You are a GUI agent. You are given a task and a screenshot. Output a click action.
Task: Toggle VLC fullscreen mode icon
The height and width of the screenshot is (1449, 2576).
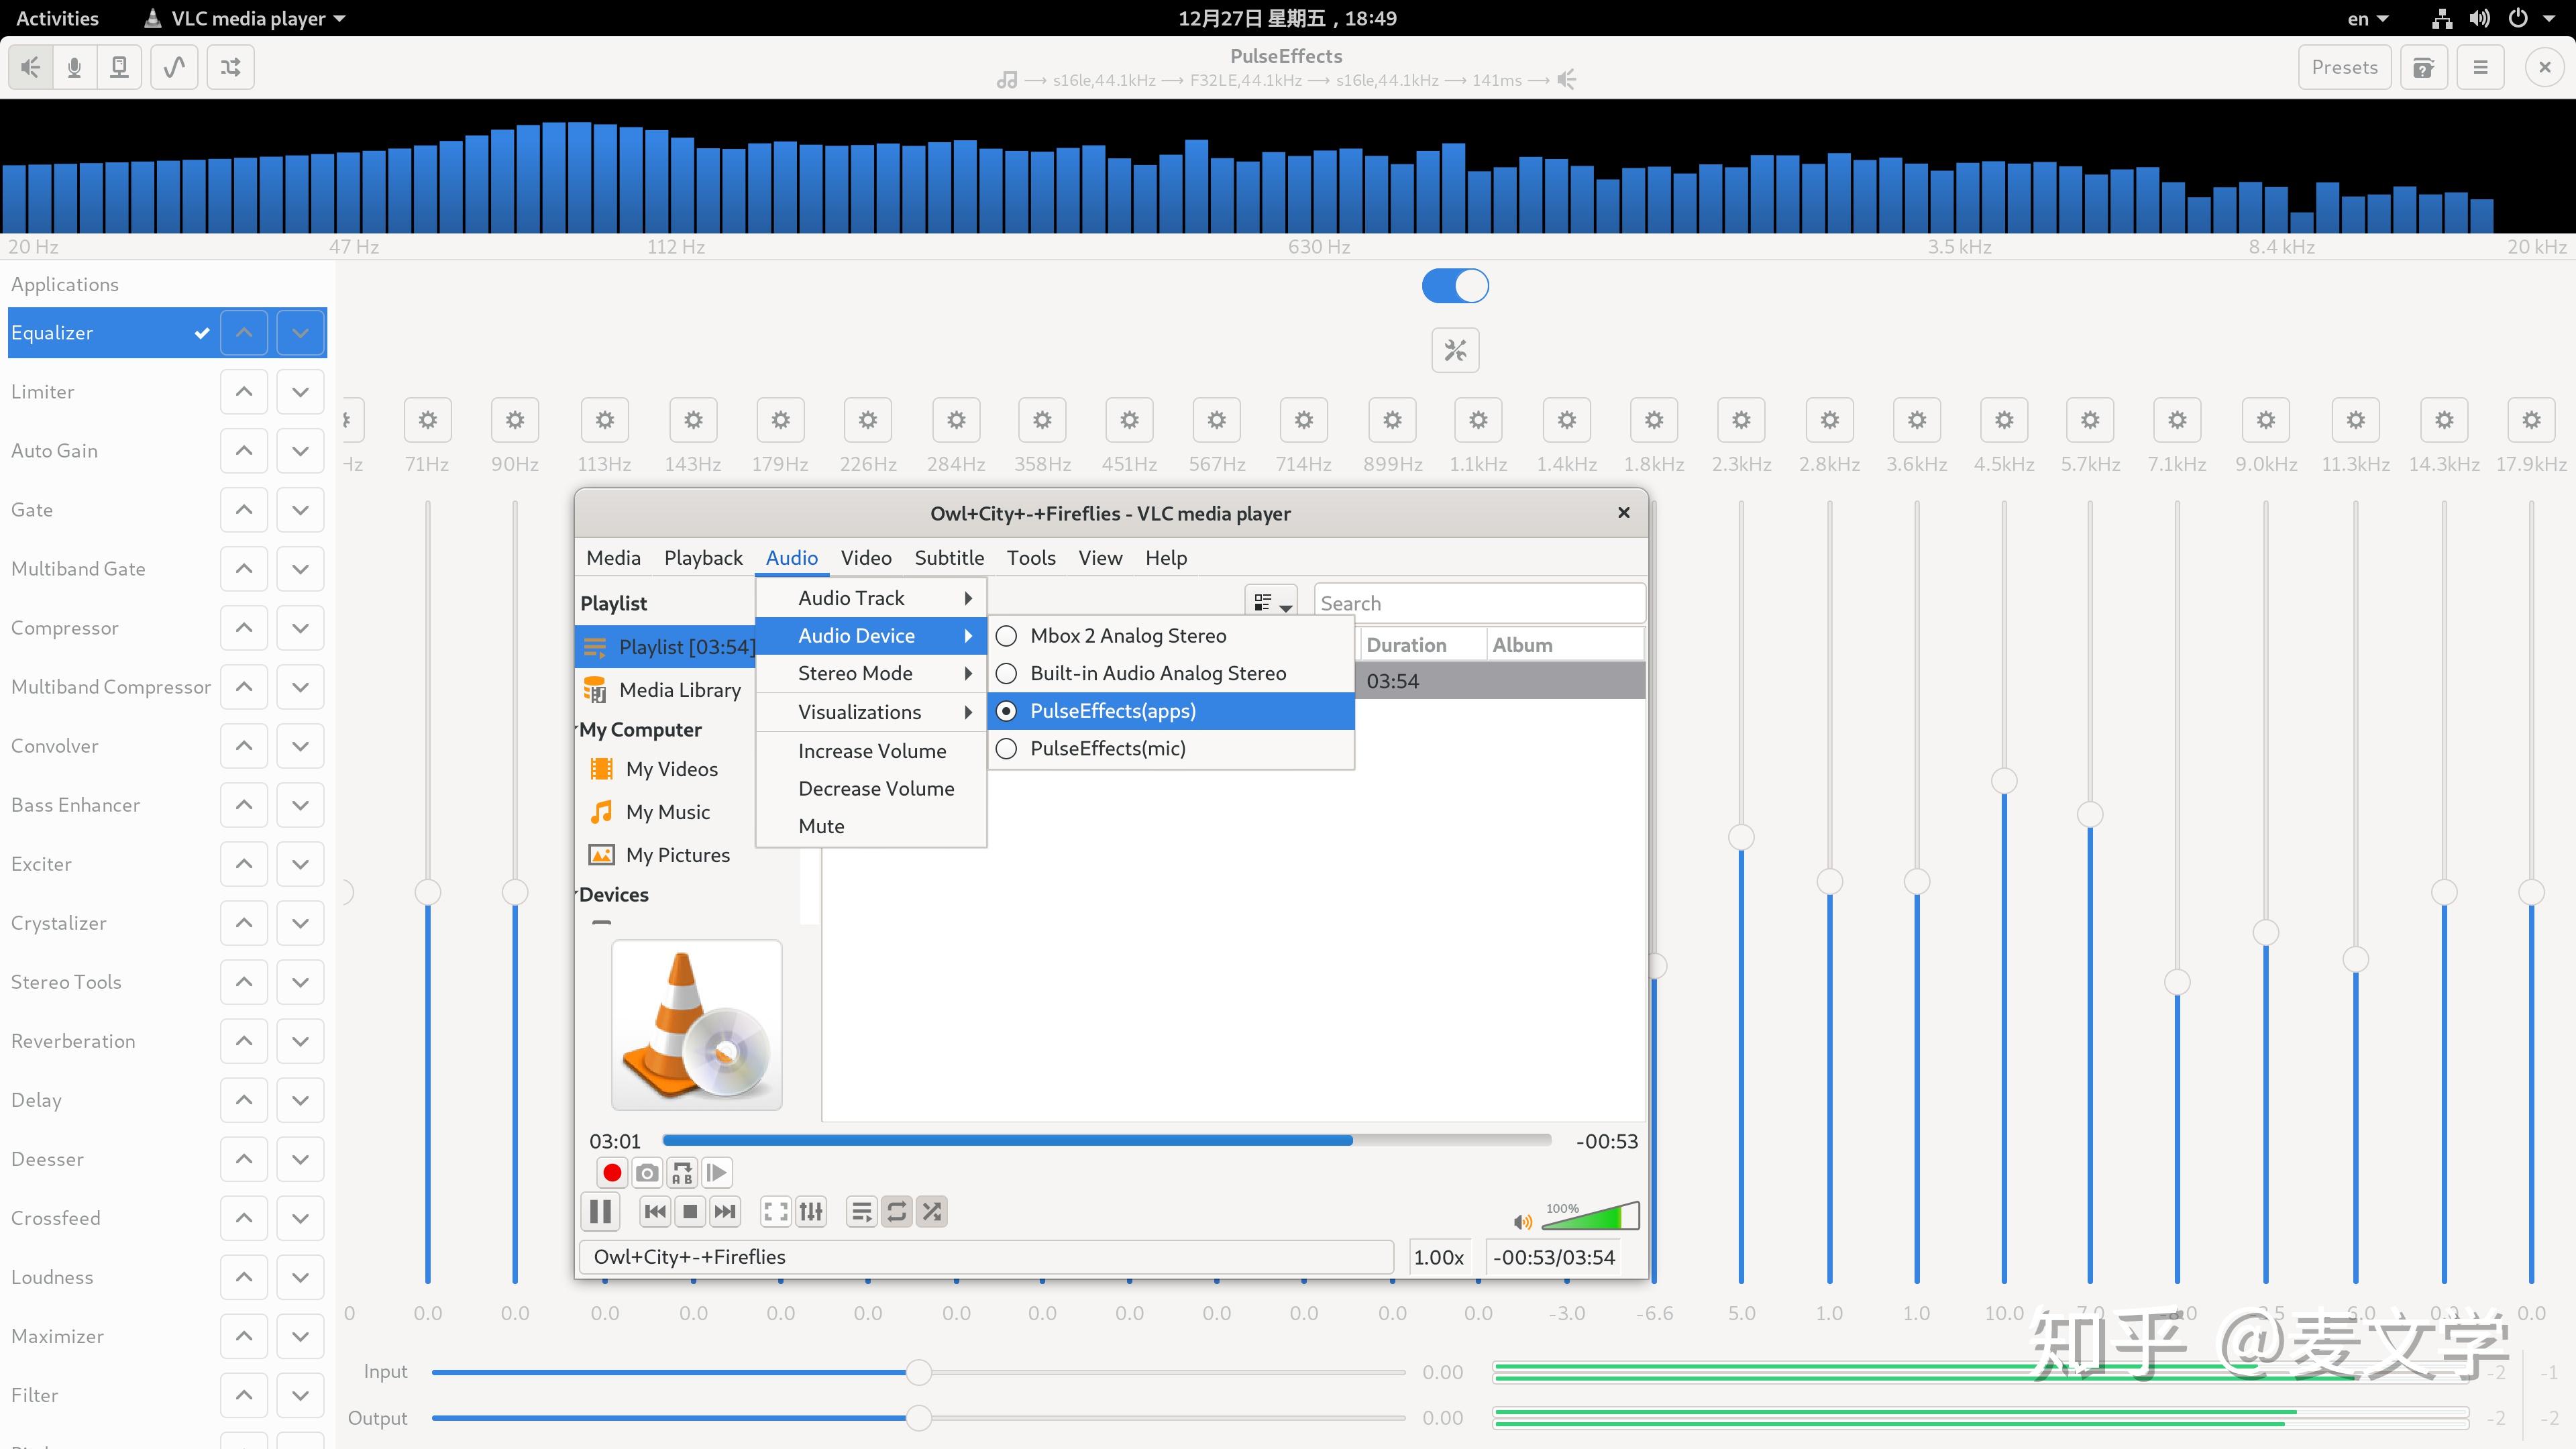(x=775, y=1210)
